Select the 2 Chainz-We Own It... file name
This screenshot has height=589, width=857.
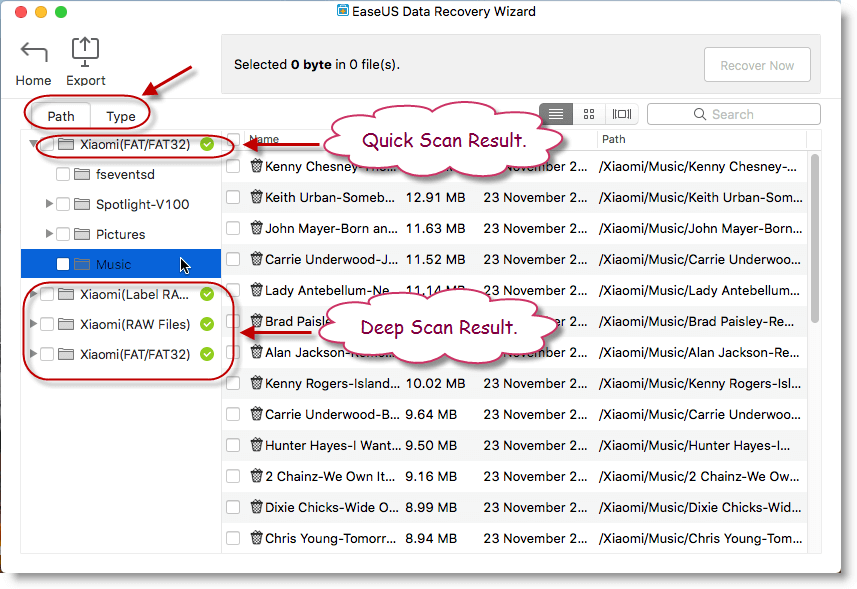pos(330,476)
